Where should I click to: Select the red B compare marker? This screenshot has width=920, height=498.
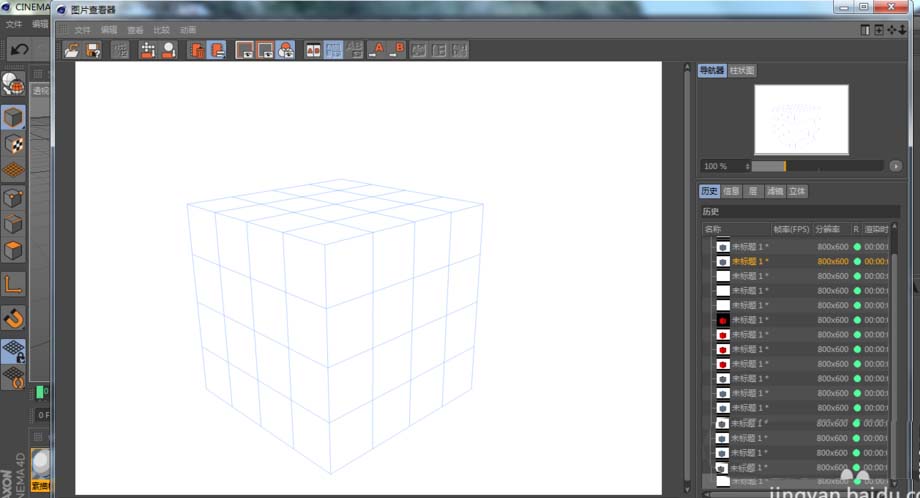pos(398,49)
